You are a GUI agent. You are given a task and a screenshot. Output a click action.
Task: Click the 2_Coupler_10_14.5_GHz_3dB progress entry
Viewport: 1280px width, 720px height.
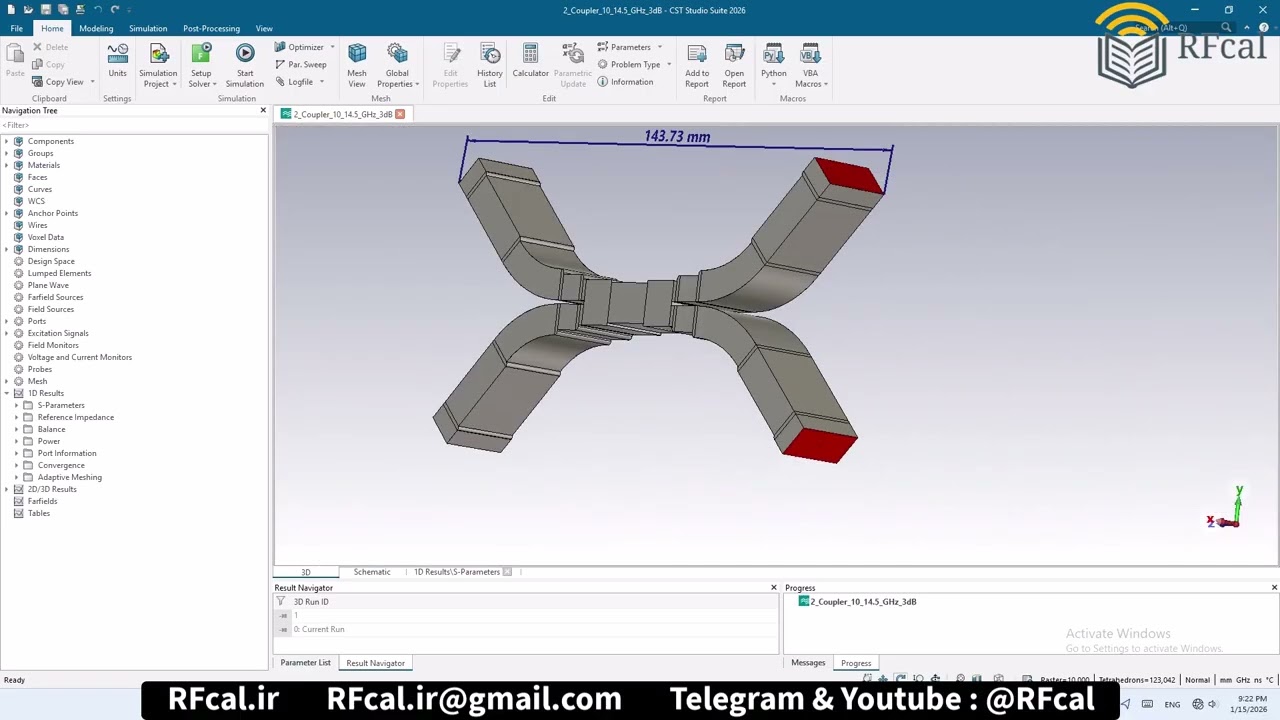[x=863, y=602]
